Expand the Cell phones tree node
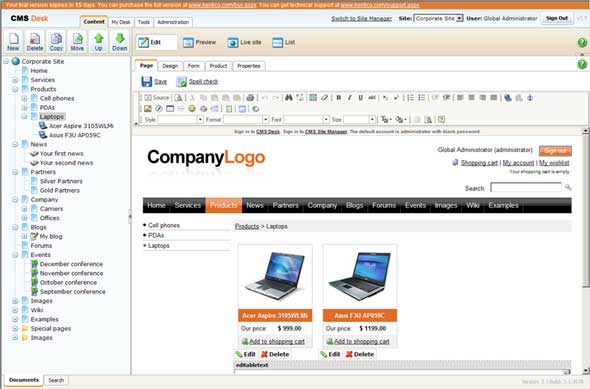The height and width of the screenshot is (389, 590). point(24,98)
